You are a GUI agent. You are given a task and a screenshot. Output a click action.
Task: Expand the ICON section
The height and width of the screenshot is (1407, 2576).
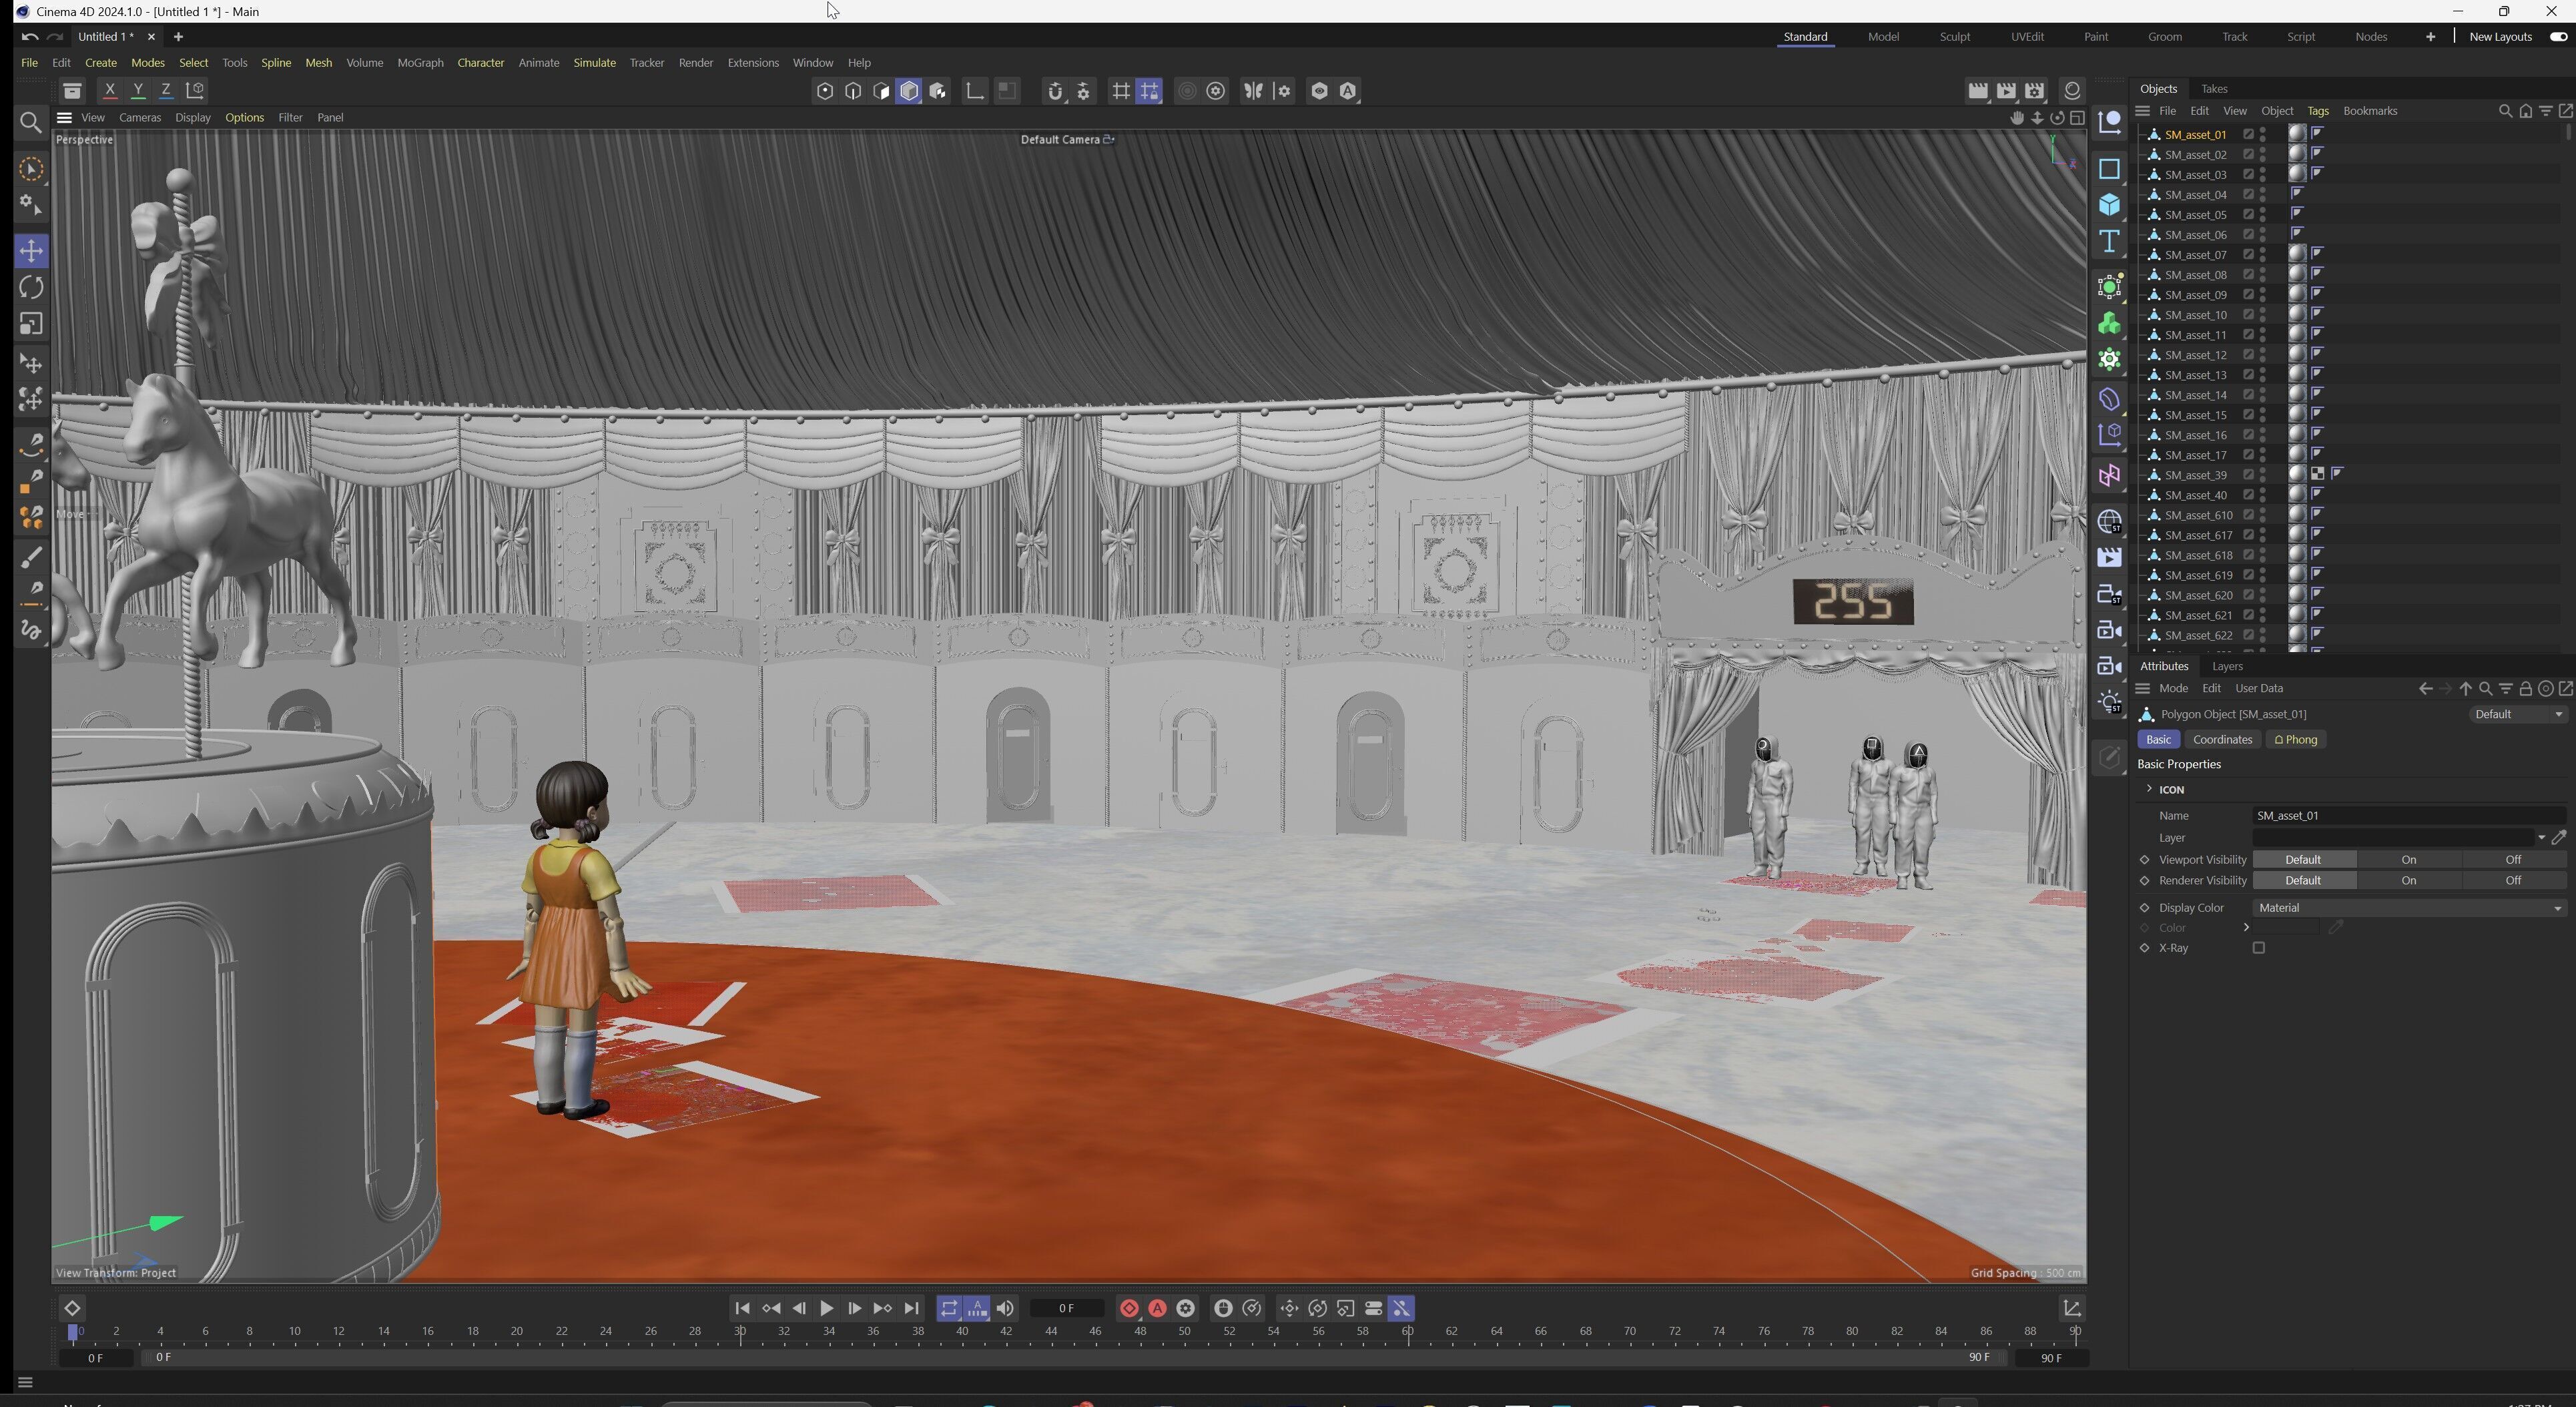pyautogui.click(x=2149, y=789)
